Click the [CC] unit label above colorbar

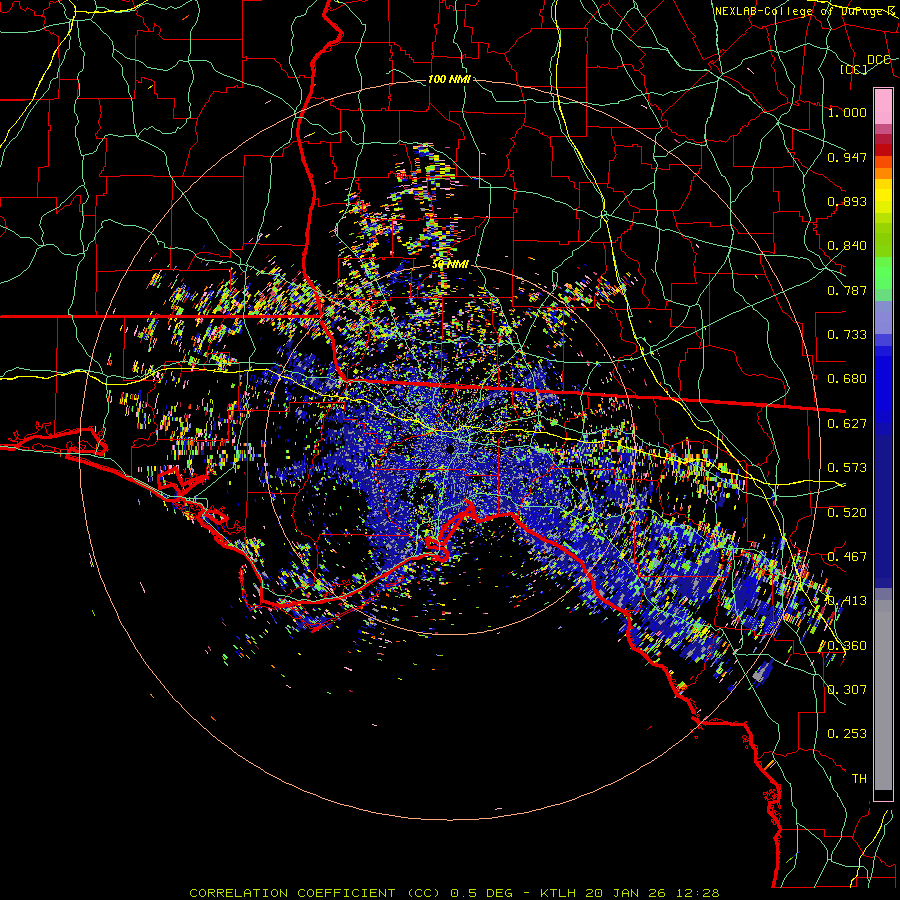853,69
